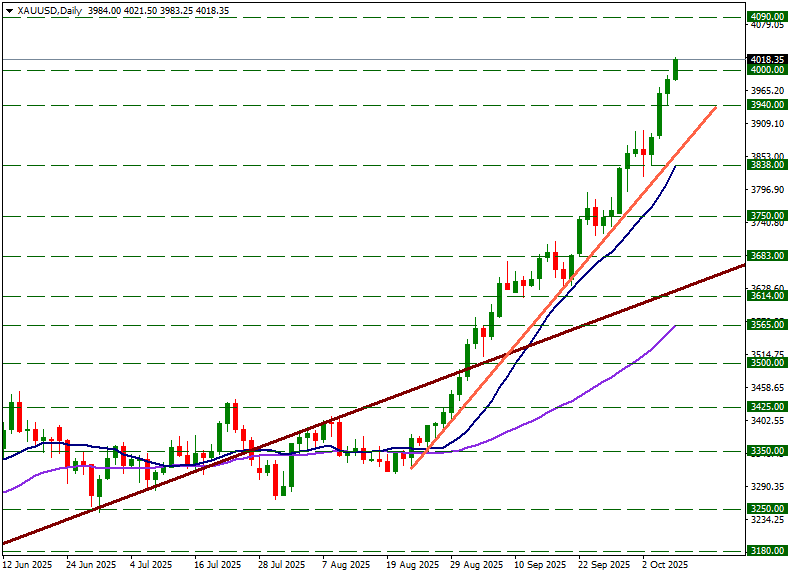
Task: Click the 3250.00 price level label
Action: 766,508
